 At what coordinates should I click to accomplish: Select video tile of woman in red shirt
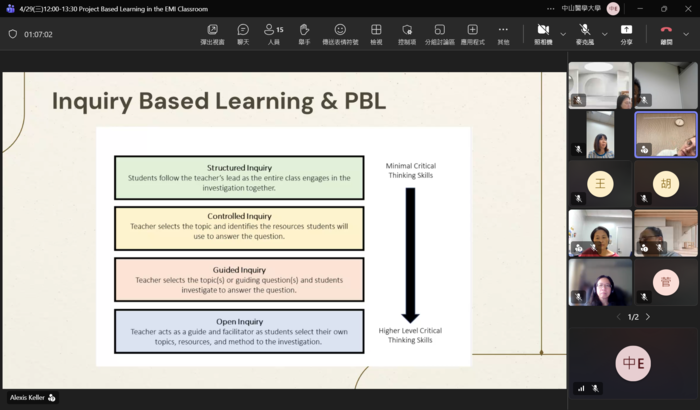click(x=600, y=233)
